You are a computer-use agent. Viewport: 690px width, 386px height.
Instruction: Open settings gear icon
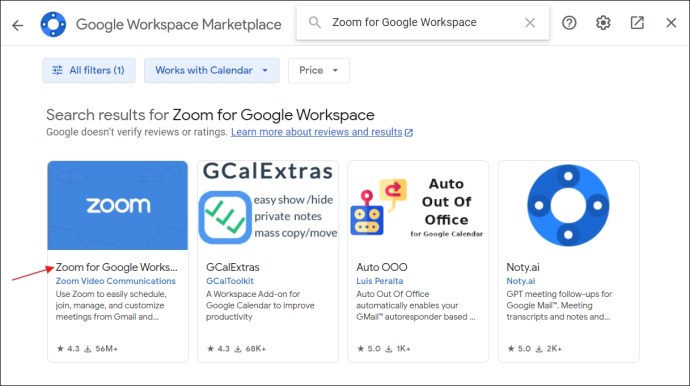[603, 22]
